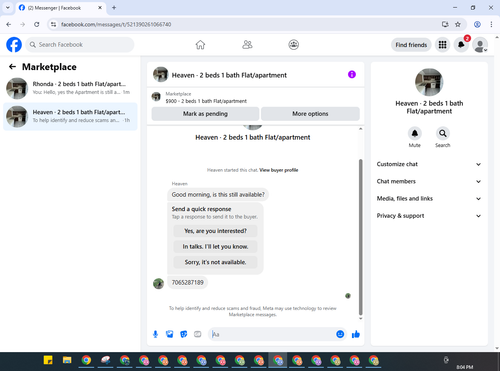This screenshot has width=500, height=371.
Task: Open conversation information purple icon
Action: (x=352, y=74)
